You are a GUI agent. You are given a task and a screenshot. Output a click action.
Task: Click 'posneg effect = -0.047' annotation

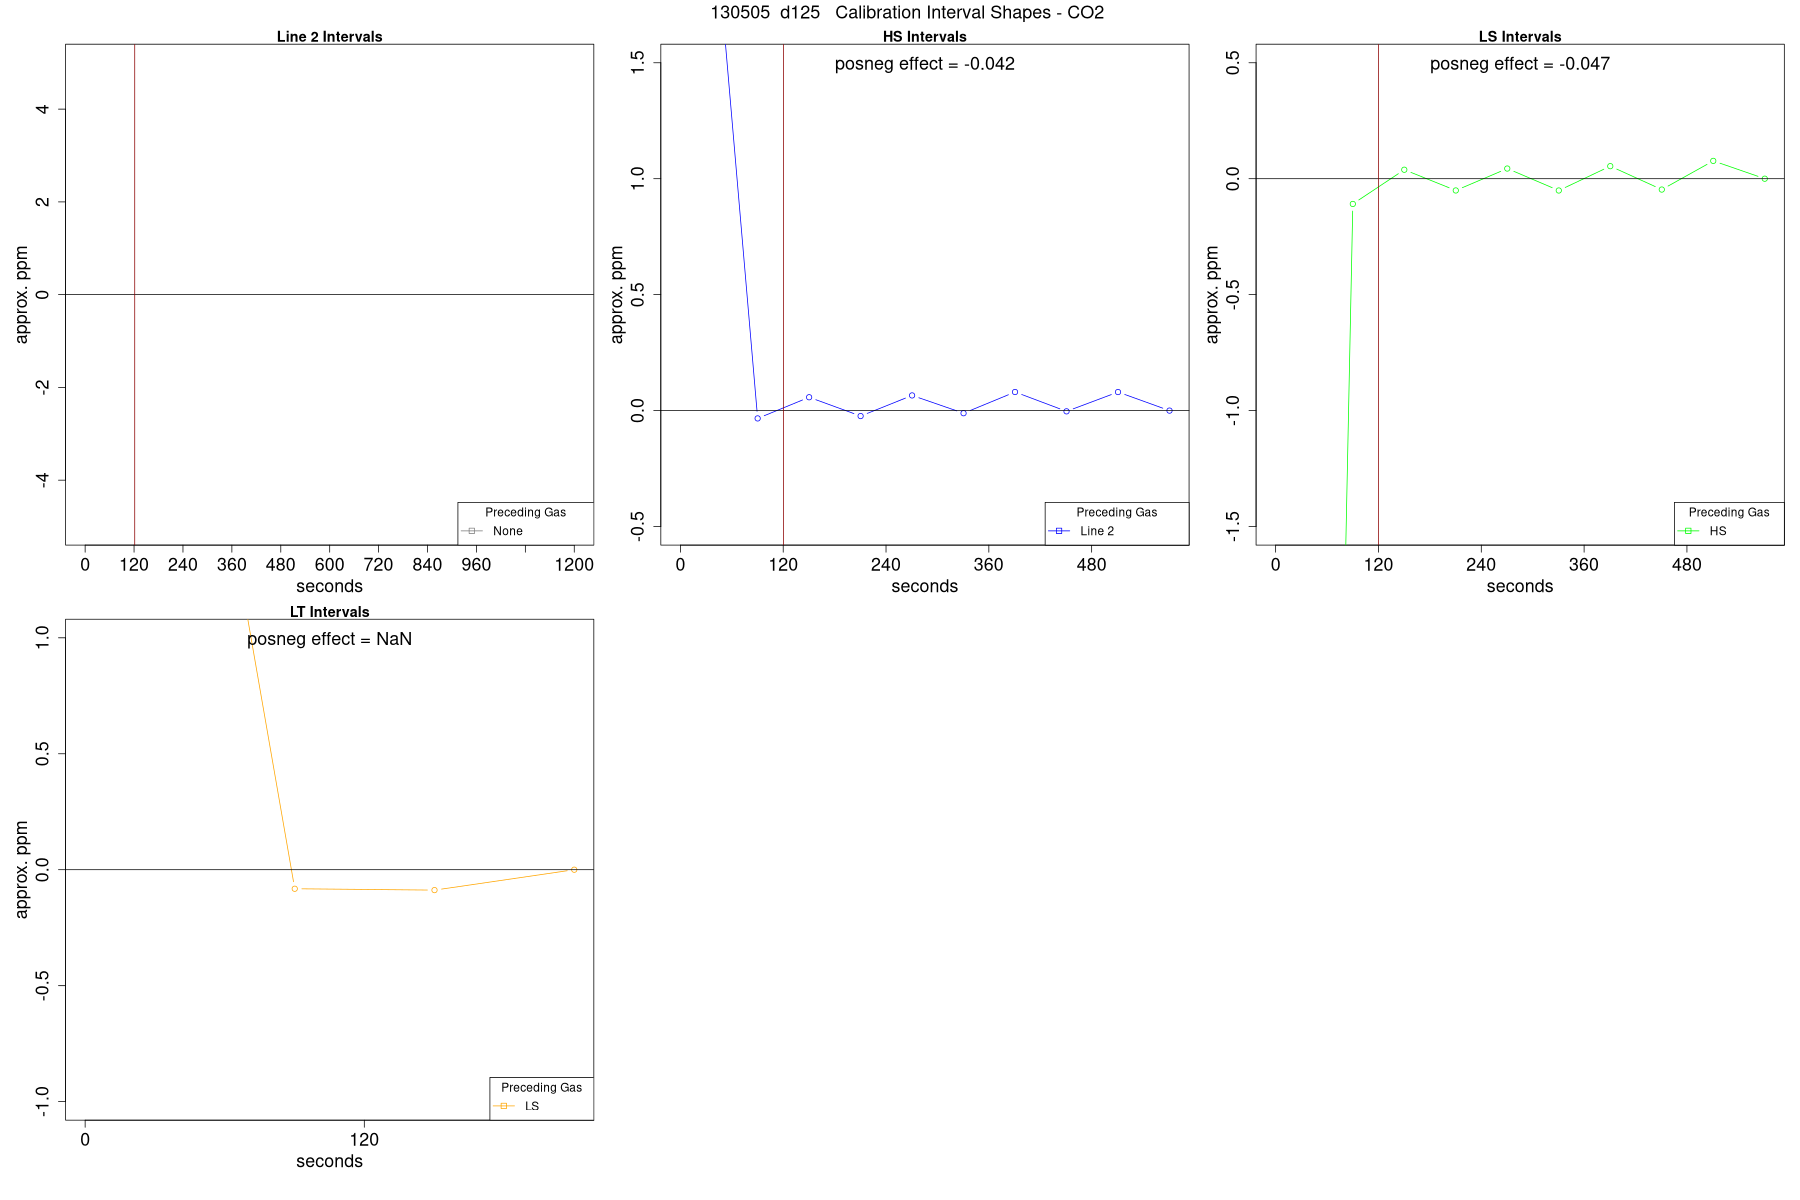(1520, 64)
